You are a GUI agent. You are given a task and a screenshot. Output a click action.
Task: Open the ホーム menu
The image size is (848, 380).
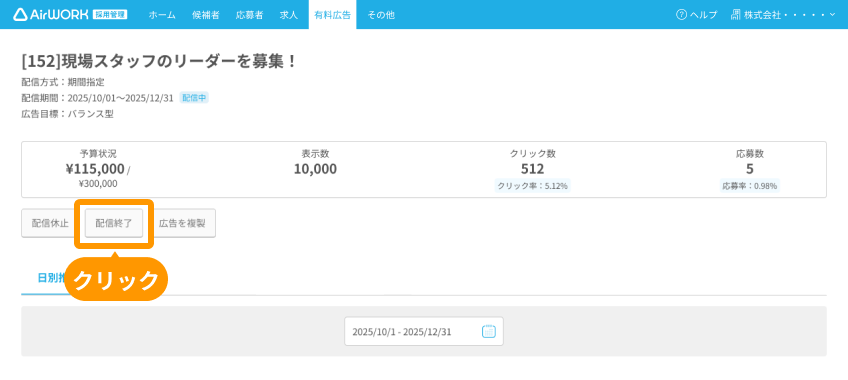pyautogui.click(x=162, y=15)
